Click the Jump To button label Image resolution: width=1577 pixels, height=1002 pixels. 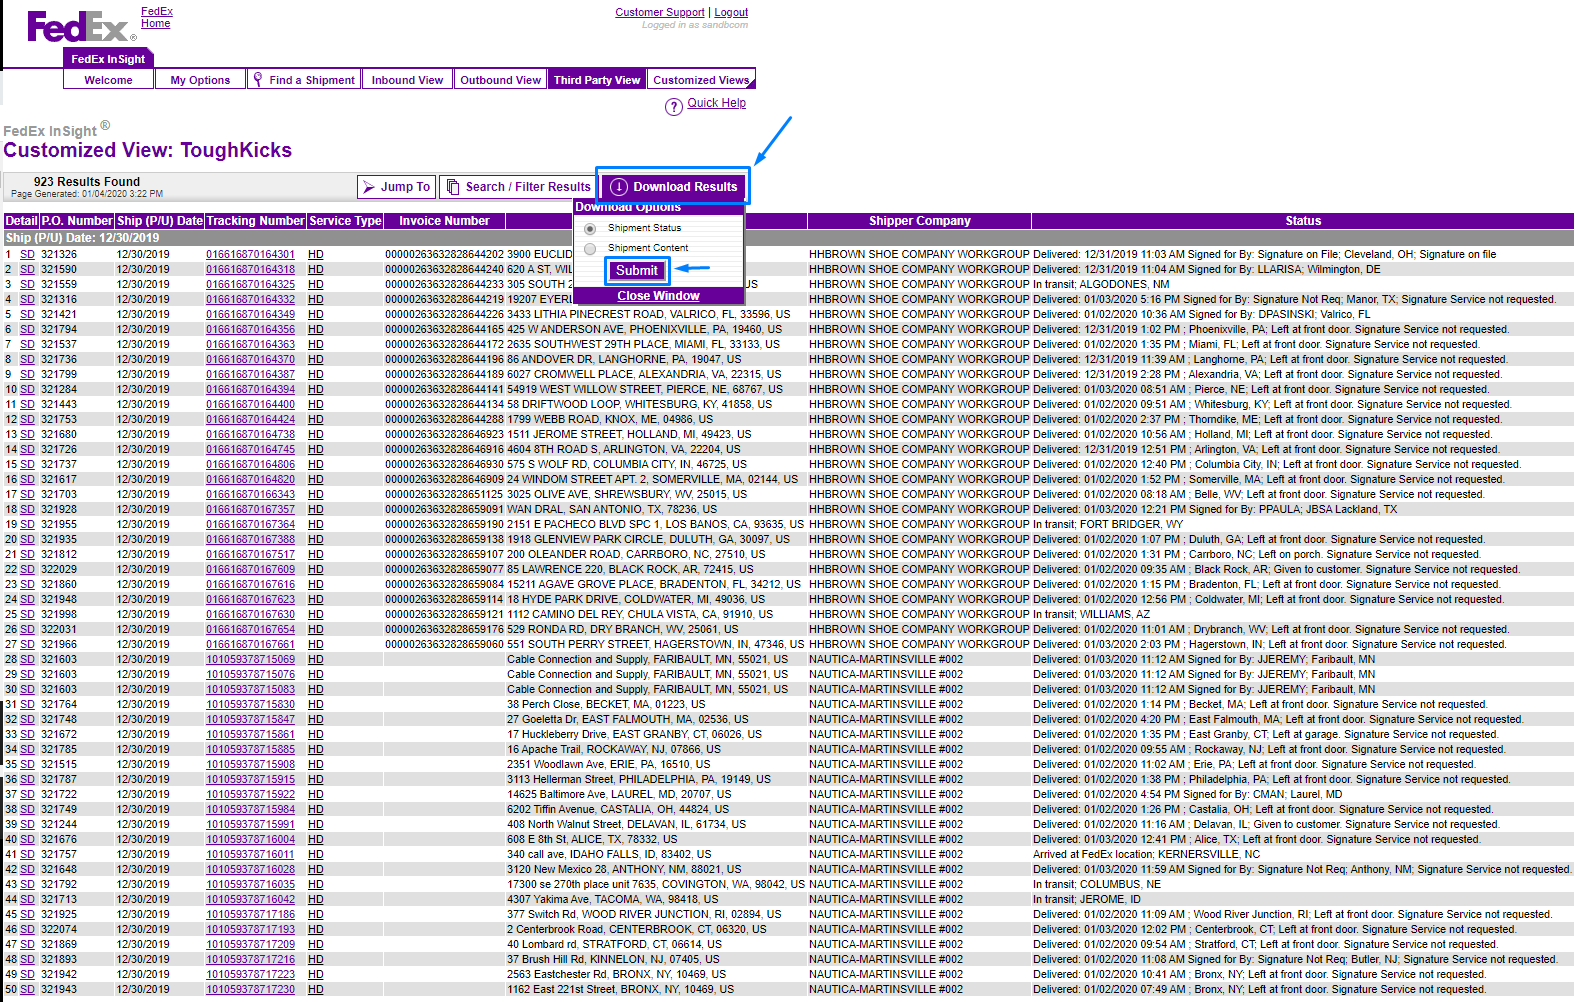pyautogui.click(x=405, y=187)
